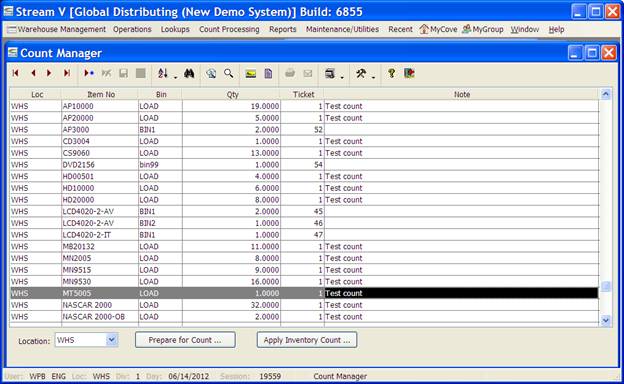Click the document page icon

[x=268, y=73]
